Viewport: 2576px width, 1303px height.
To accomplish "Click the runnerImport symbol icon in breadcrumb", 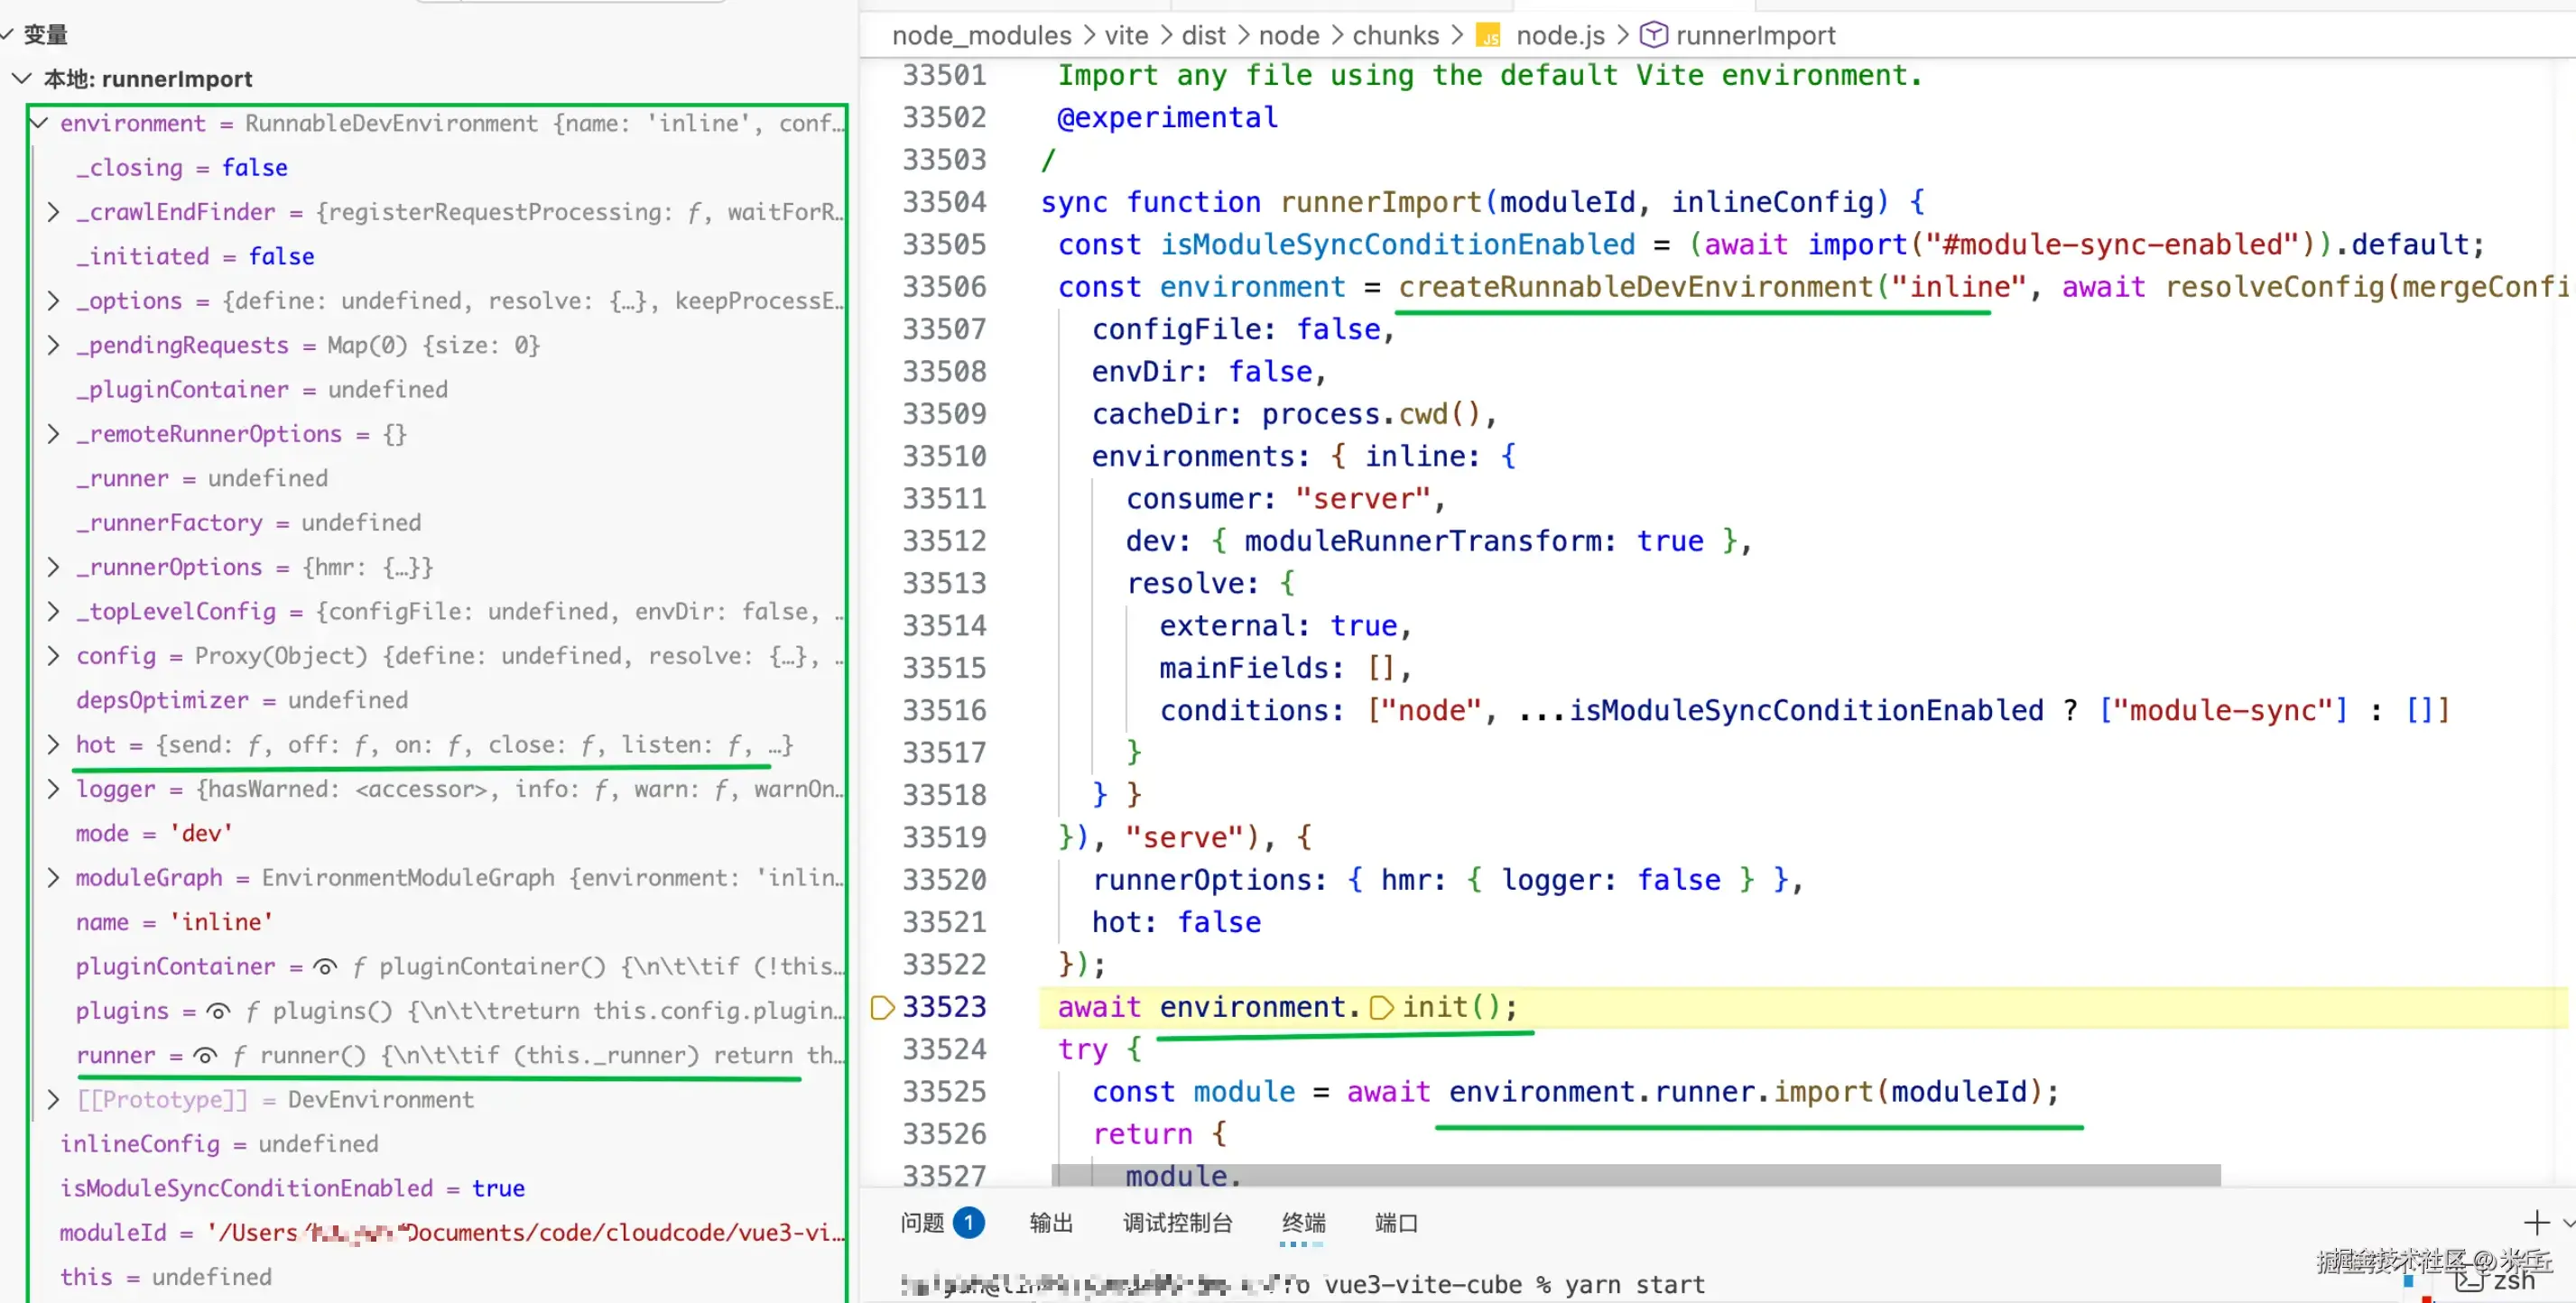I will 1653,35.
